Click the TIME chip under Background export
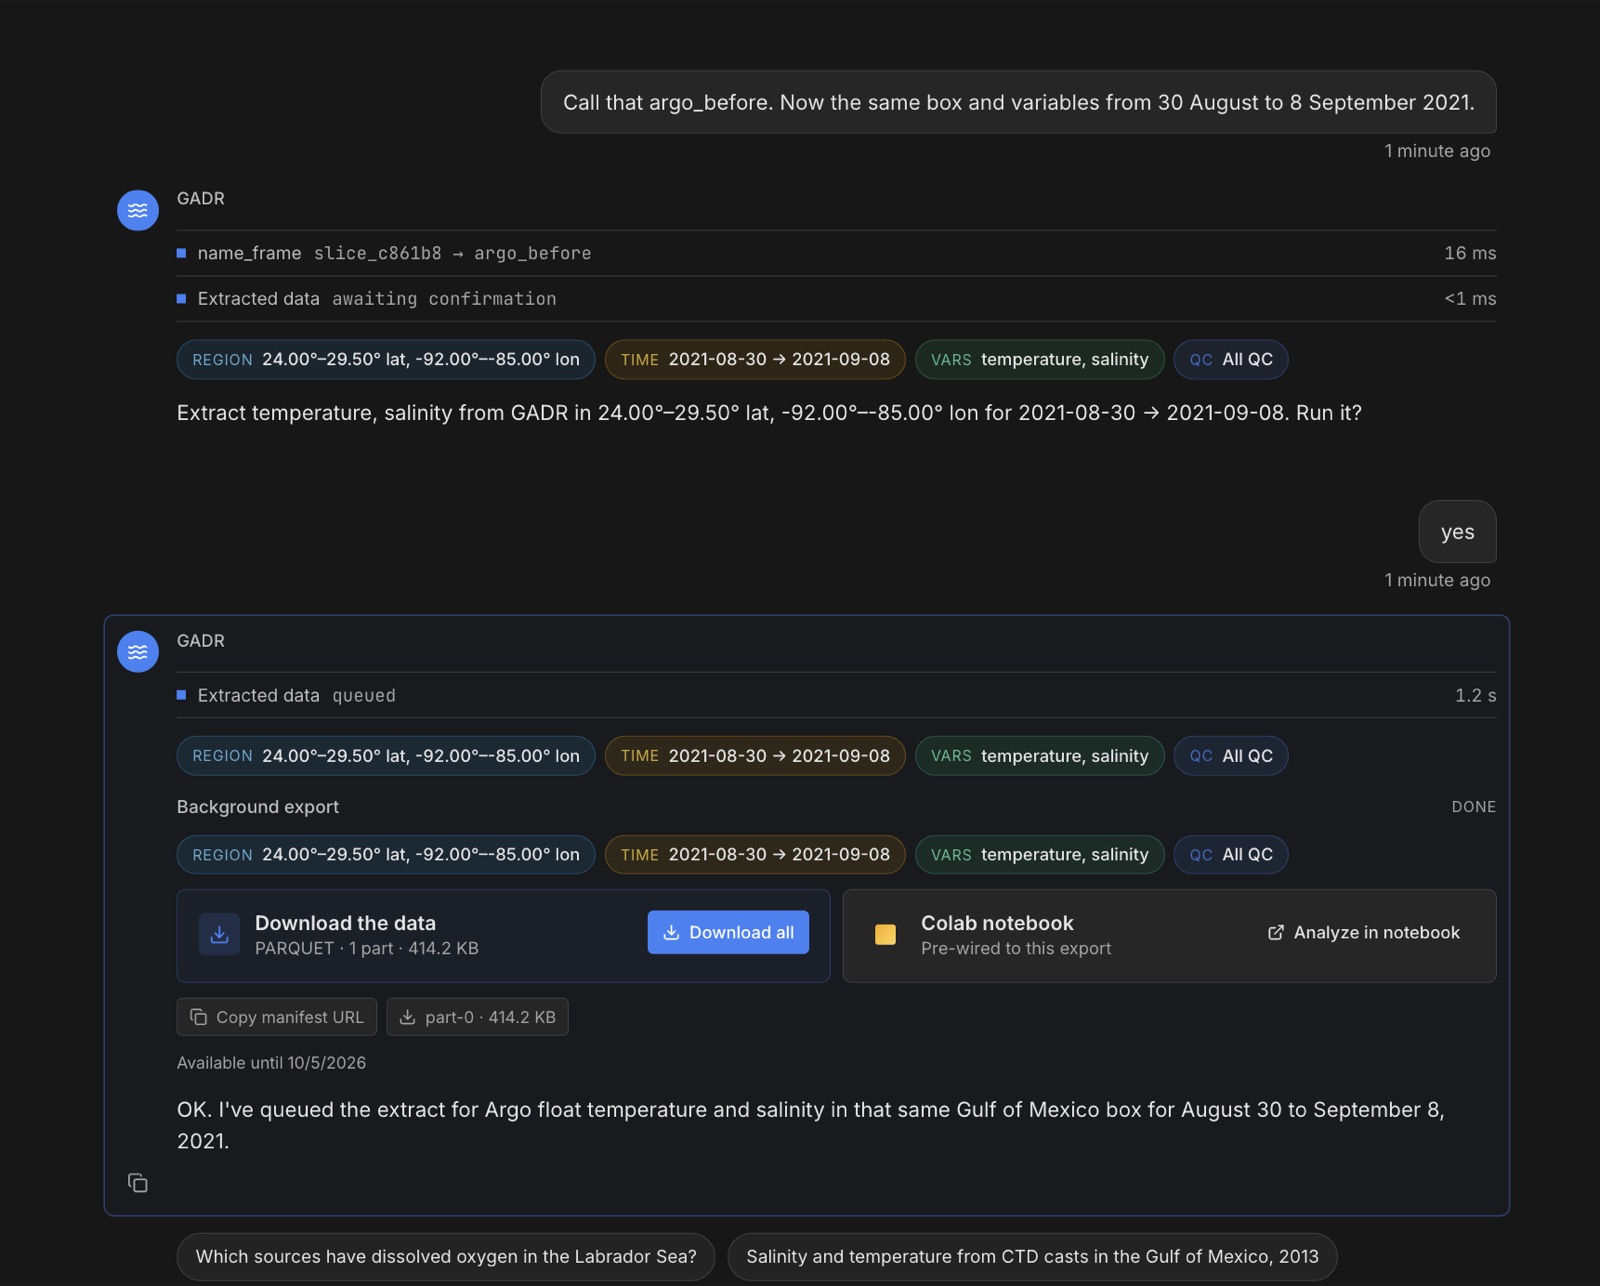The height and width of the screenshot is (1286, 1600). [755, 855]
